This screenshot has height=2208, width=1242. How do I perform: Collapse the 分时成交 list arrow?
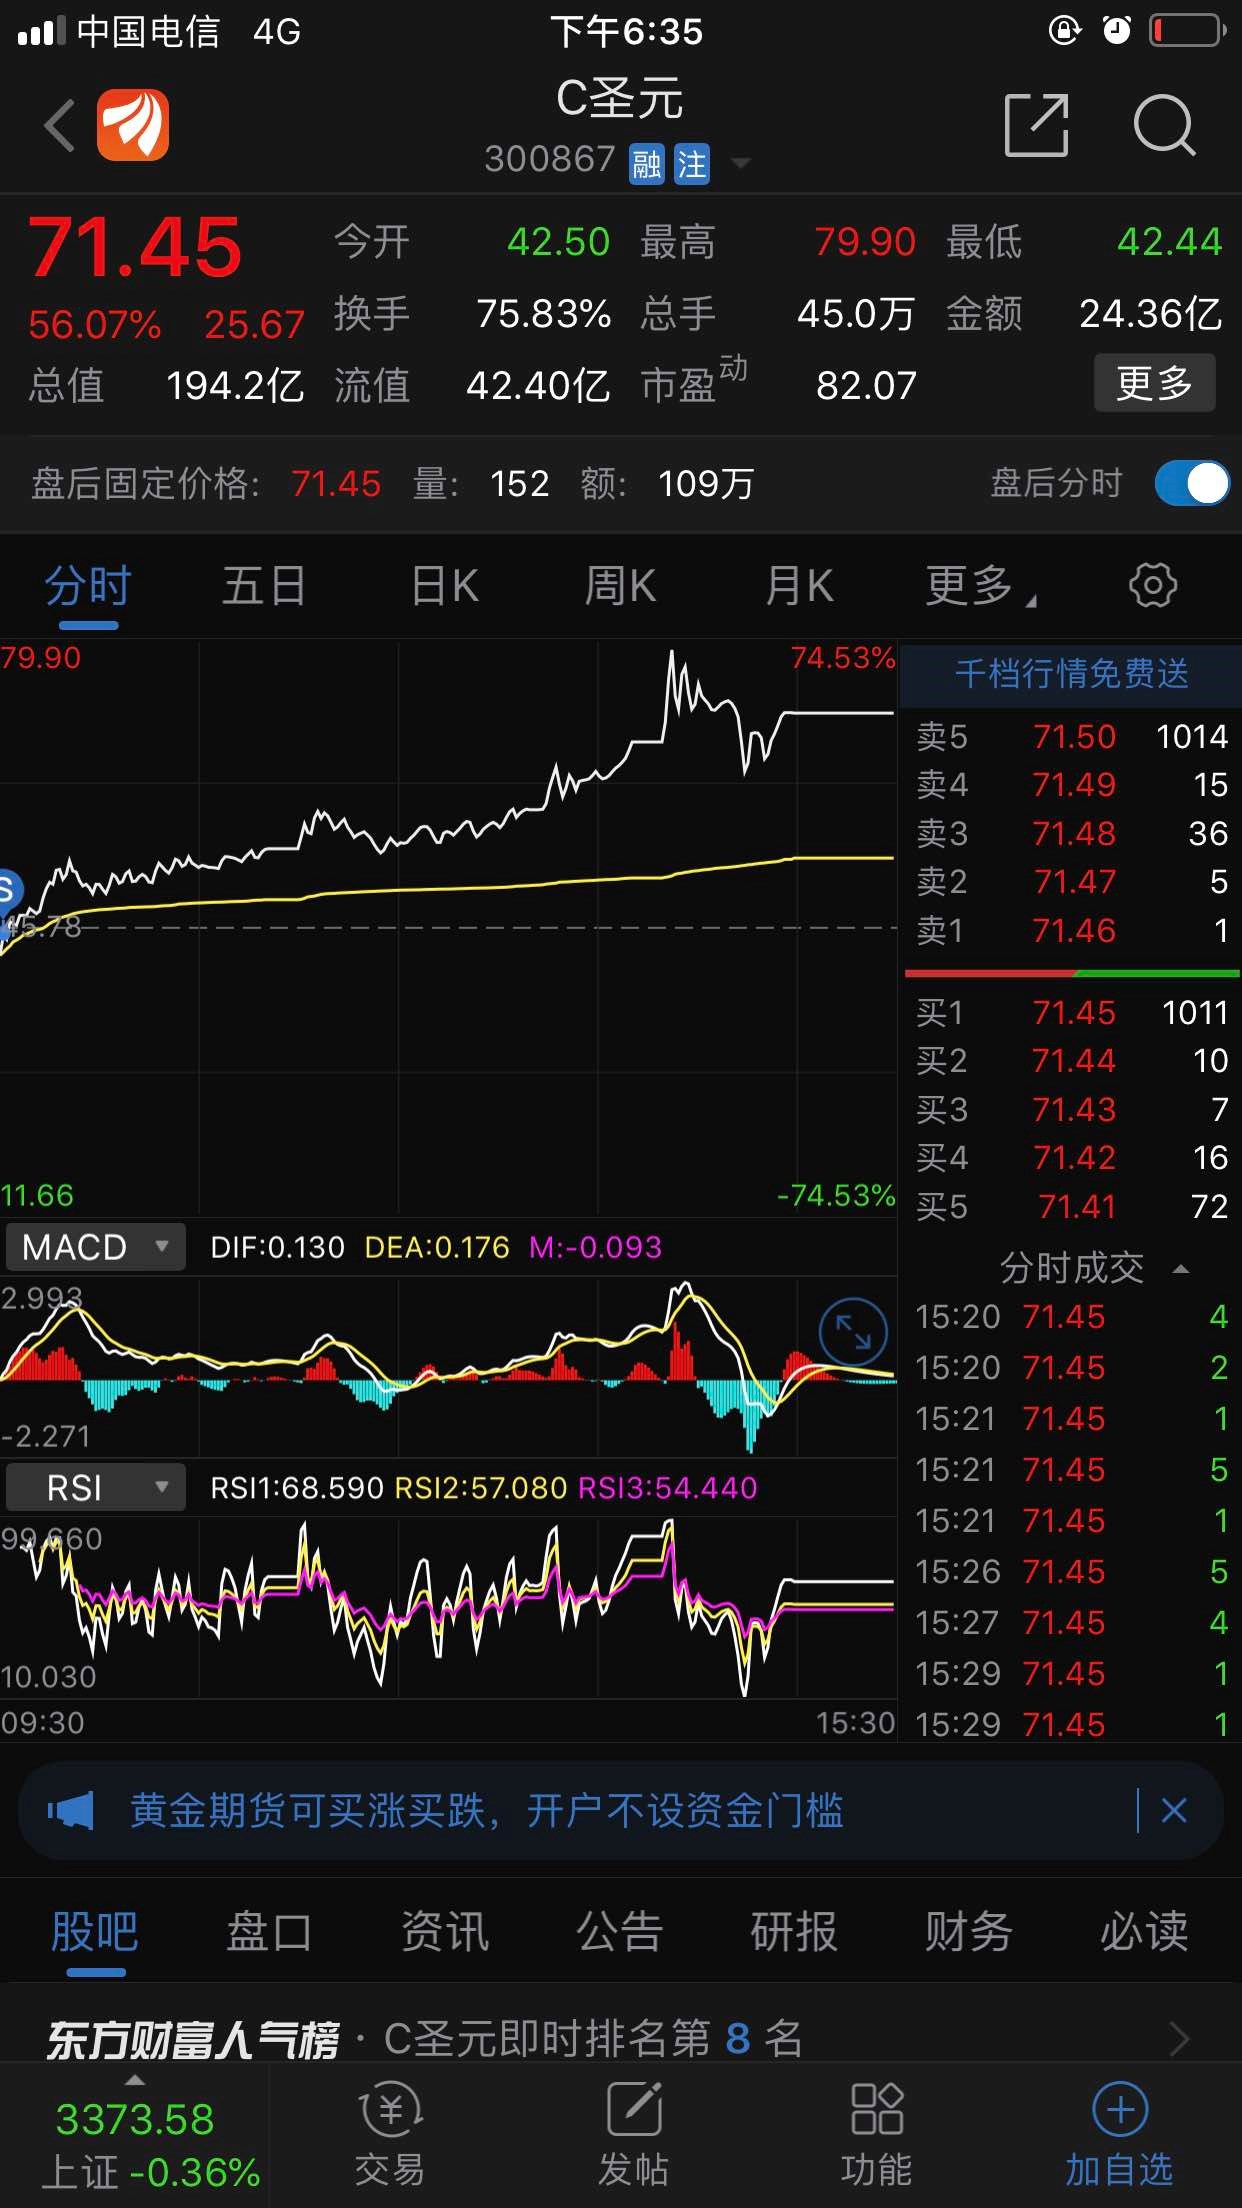tap(1181, 1269)
